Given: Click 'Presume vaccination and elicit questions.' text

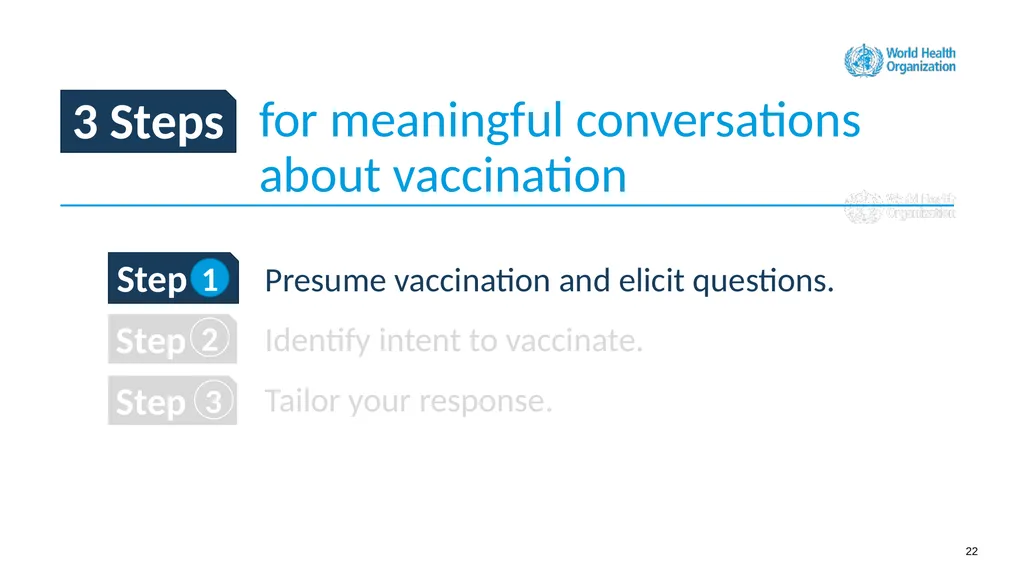Looking at the screenshot, I should (x=549, y=281).
